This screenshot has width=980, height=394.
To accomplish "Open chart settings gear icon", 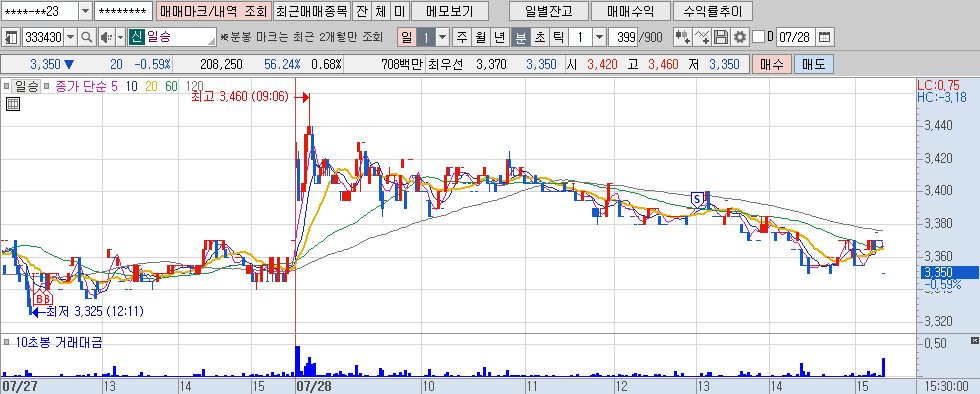I will (x=740, y=38).
